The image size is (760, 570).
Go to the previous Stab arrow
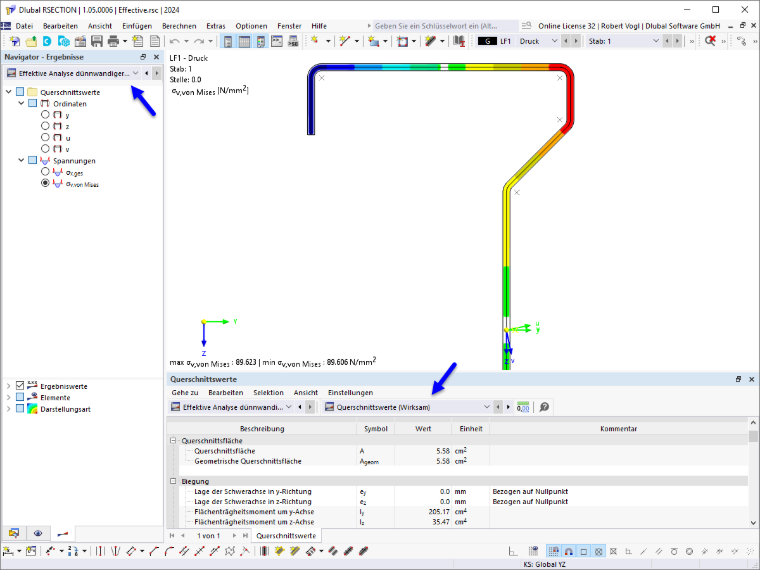click(667, 41)
